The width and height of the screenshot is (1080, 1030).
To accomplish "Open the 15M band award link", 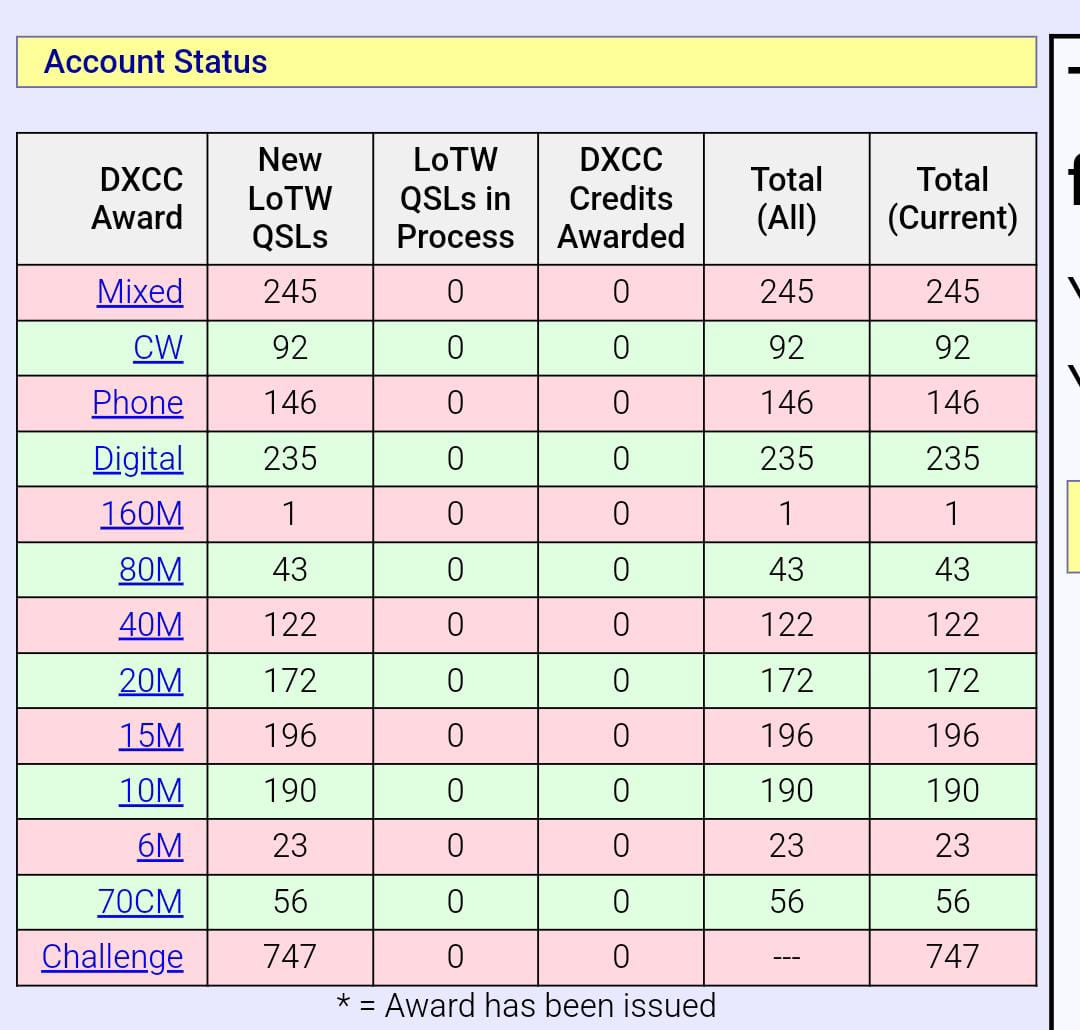I will click(151, 737).
